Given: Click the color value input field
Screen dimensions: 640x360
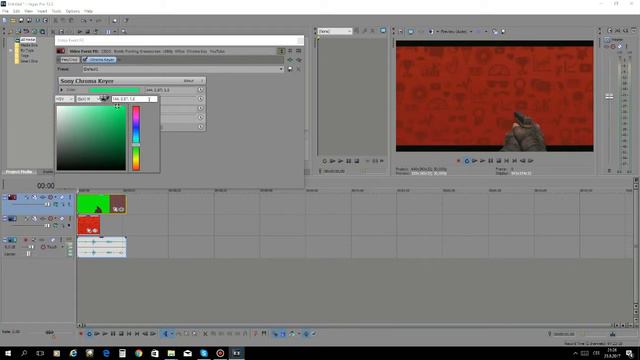Looking at the screenshot, I should click(134, 99).
